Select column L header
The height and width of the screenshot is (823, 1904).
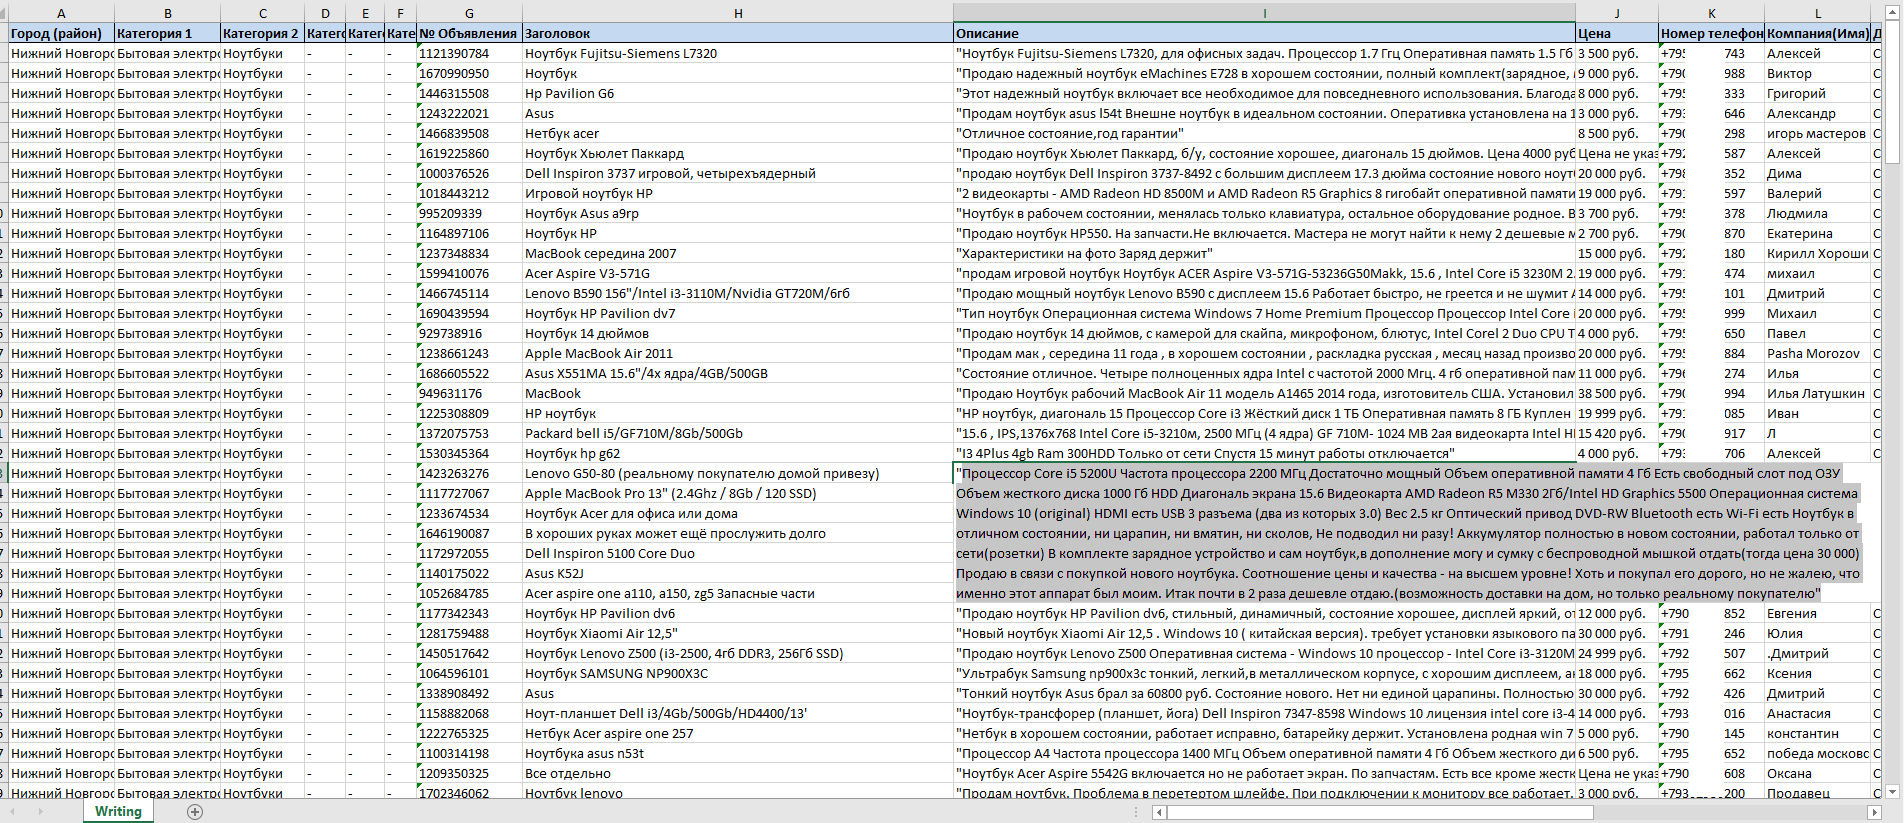(1817, 13)
